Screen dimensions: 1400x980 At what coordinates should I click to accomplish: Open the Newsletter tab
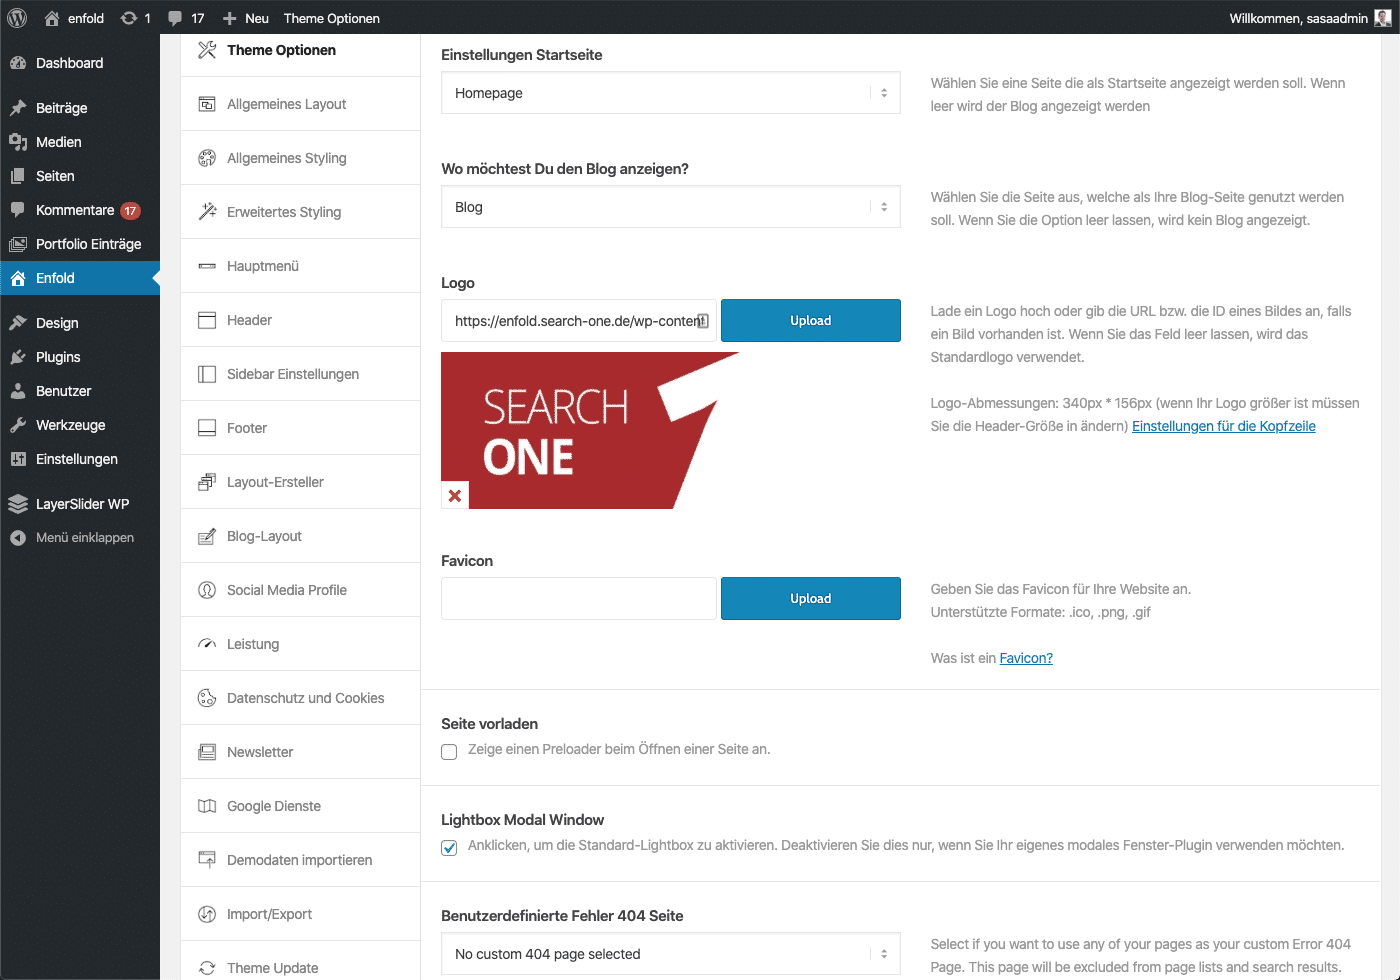point(300,752)
